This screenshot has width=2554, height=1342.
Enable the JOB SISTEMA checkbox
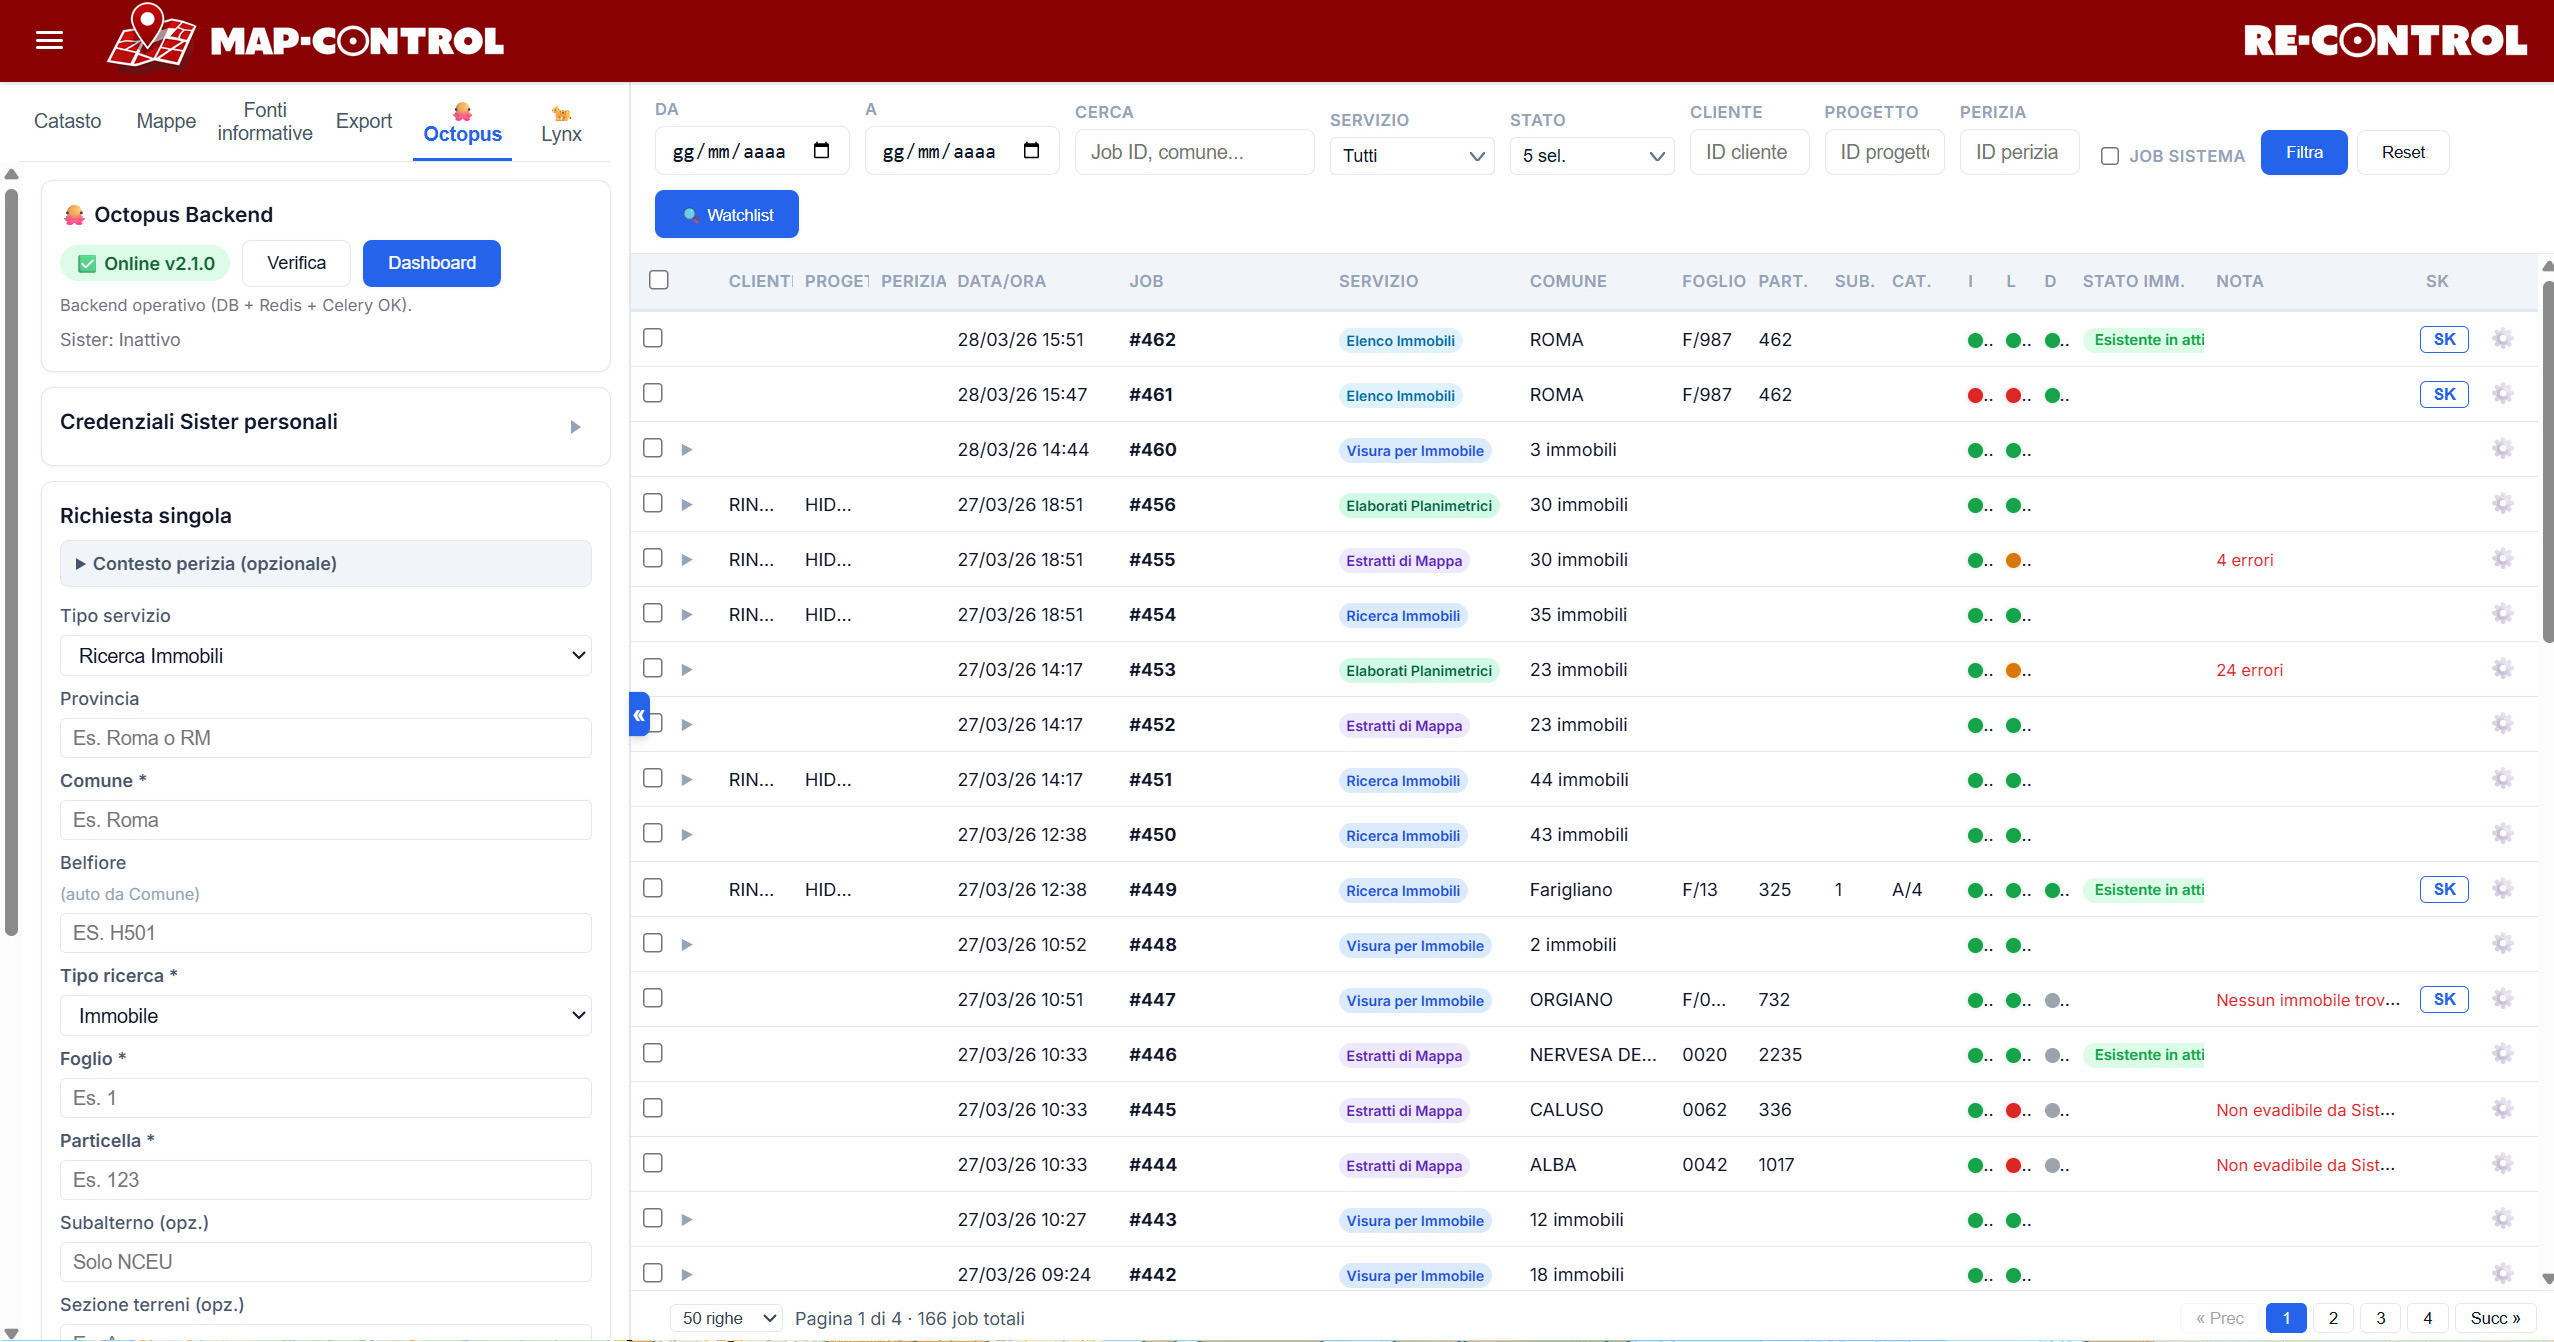pos(2110,156)
